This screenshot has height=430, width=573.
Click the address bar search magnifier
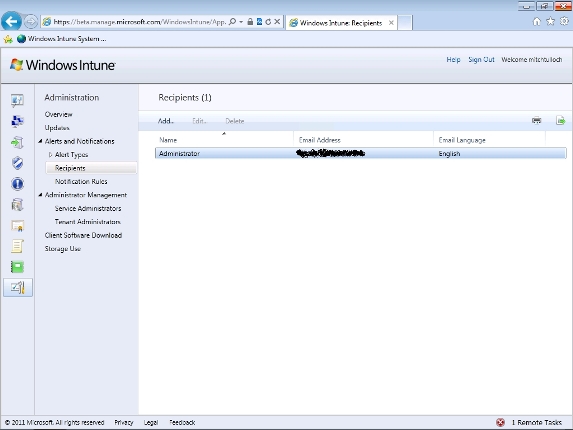[232, 22]
